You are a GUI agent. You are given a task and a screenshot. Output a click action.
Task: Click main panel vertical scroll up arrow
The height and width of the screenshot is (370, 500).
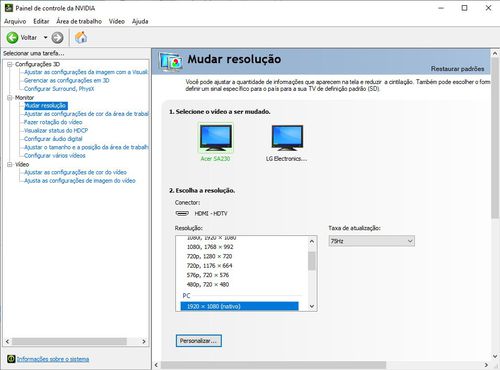[495, 53]
